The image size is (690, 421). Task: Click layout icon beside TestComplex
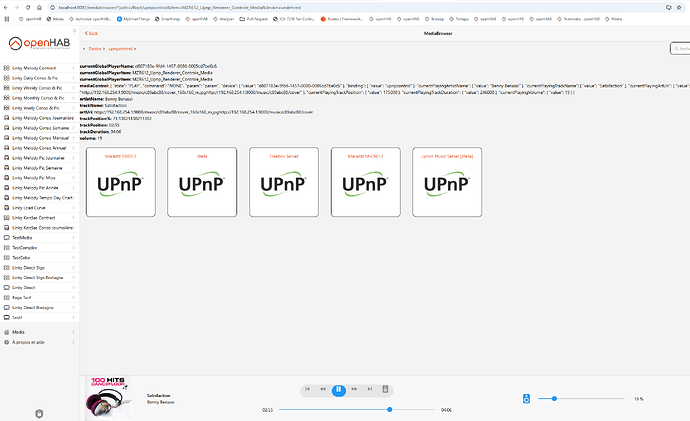coord(7,248)
